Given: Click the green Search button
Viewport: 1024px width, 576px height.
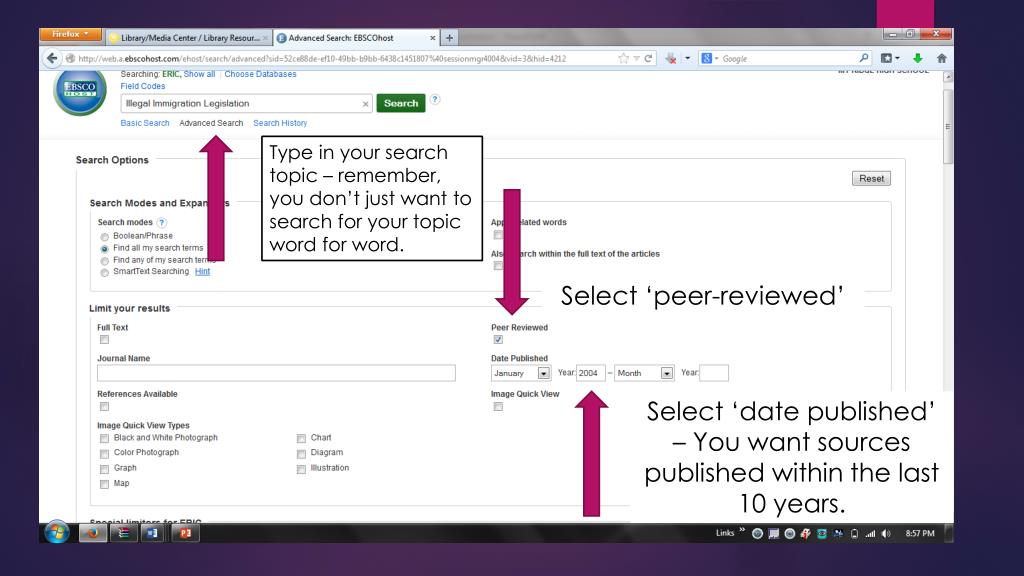Looking at the screenshot, I should [401, 103].
